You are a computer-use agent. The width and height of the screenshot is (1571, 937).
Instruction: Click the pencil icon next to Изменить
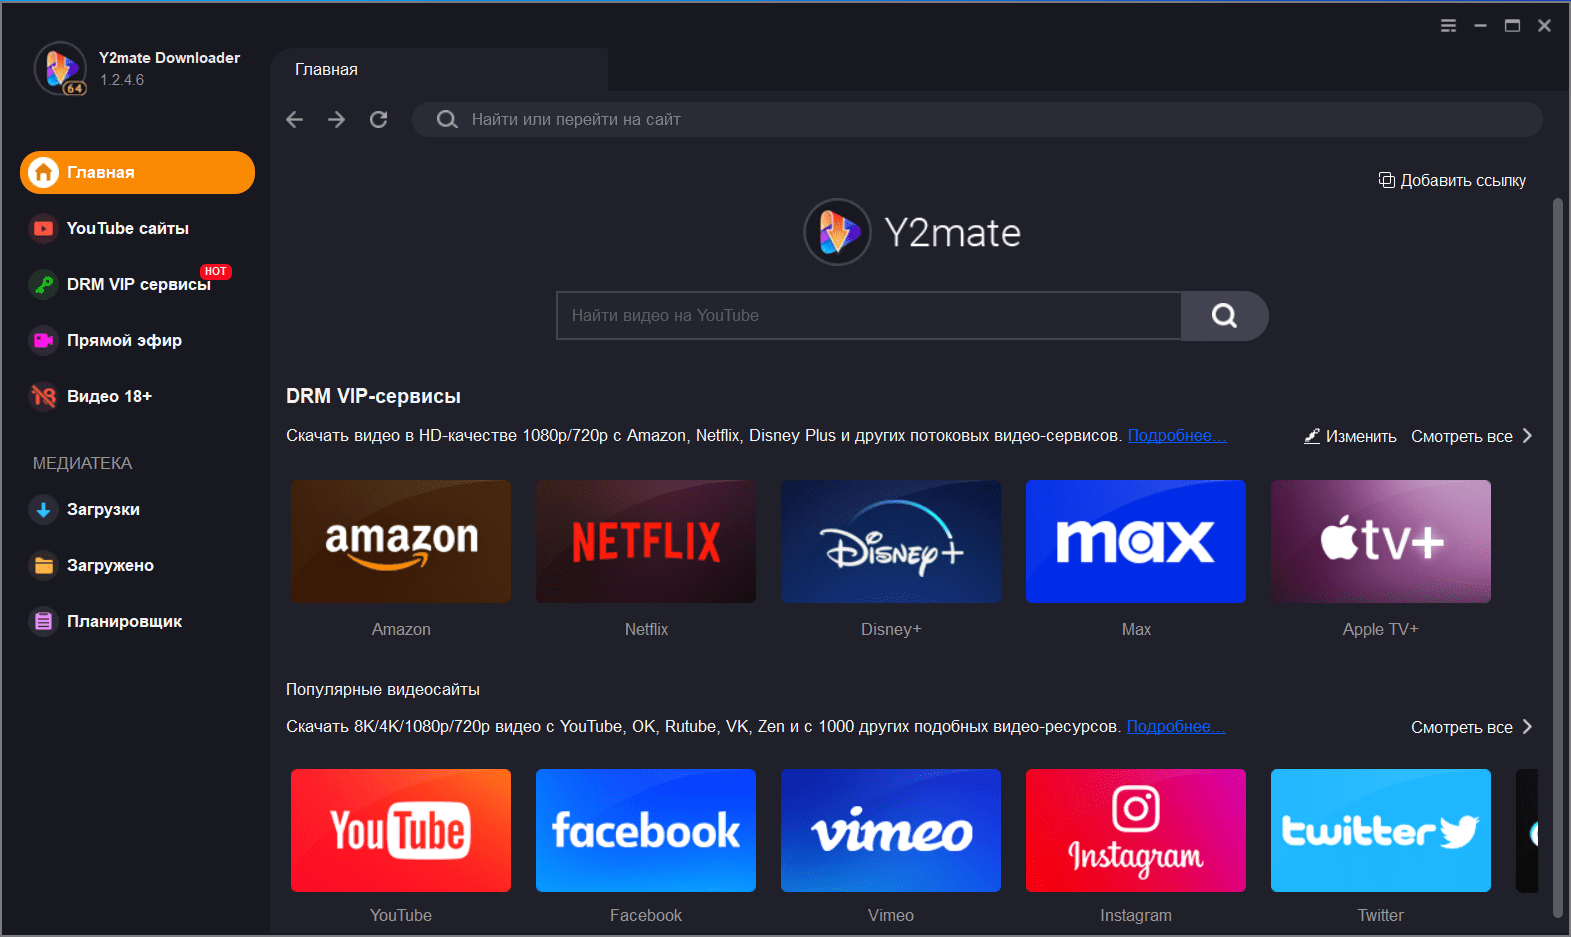tap(1312, 436)
